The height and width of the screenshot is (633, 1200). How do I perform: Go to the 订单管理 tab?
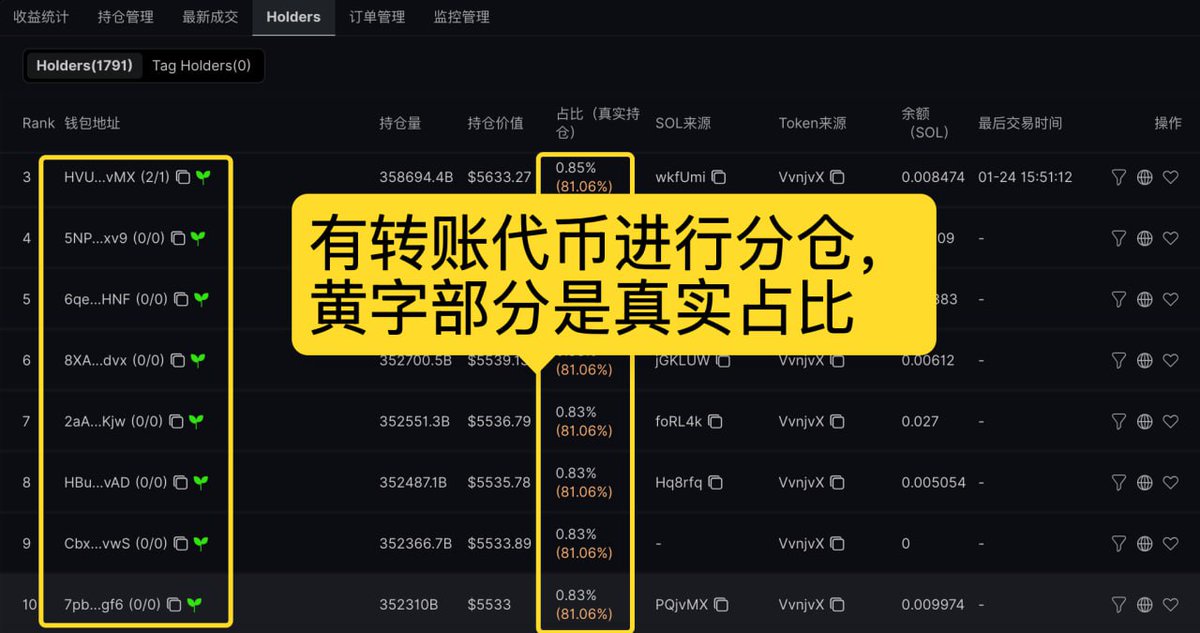click(x=377, y=17)
